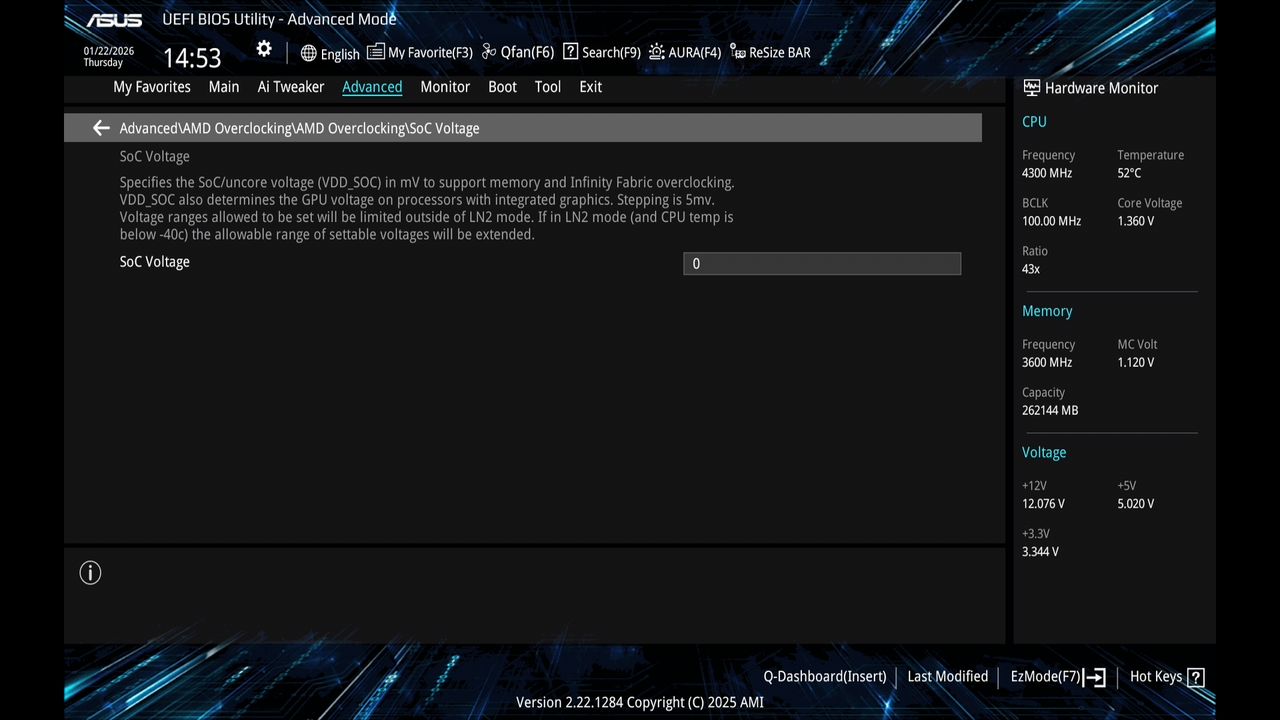This screenshot has height=720, width=1280.
Task: Switch language from English
Action: (x=330, y=53)
